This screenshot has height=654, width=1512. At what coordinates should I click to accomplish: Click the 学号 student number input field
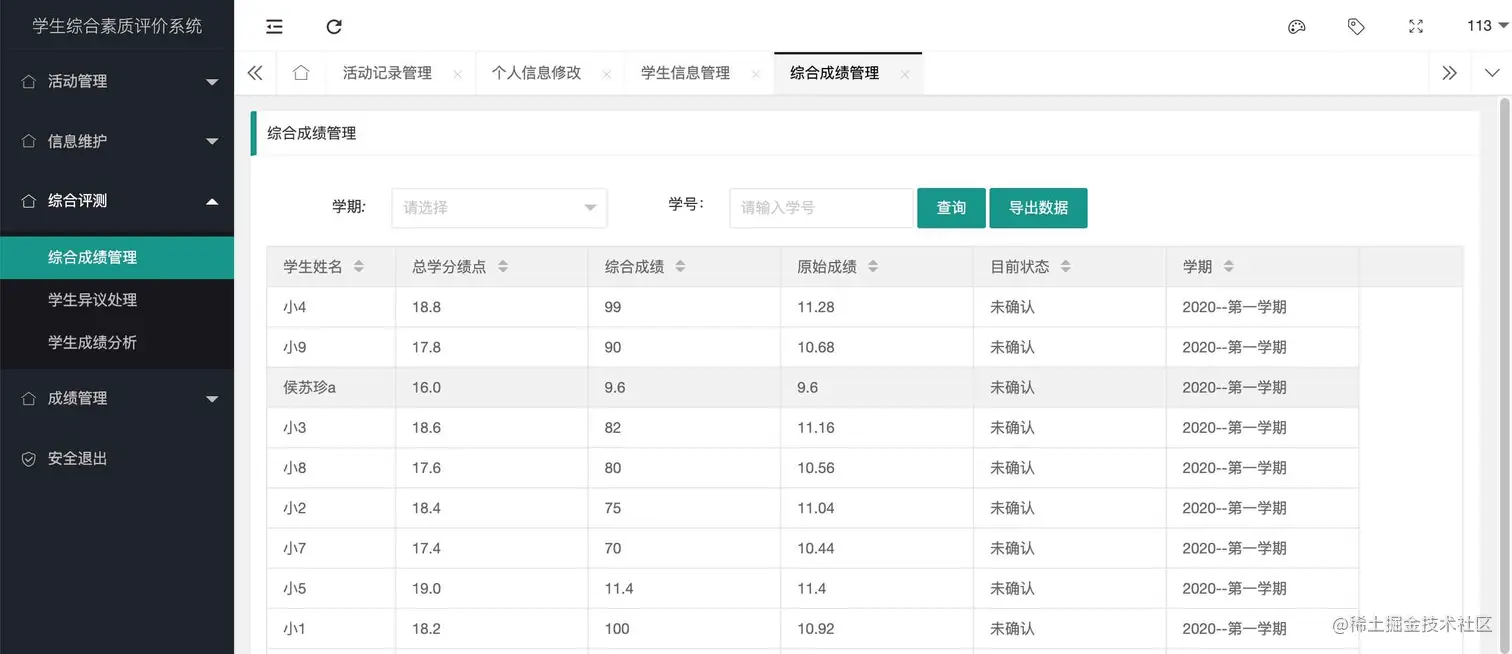[820, 208]
